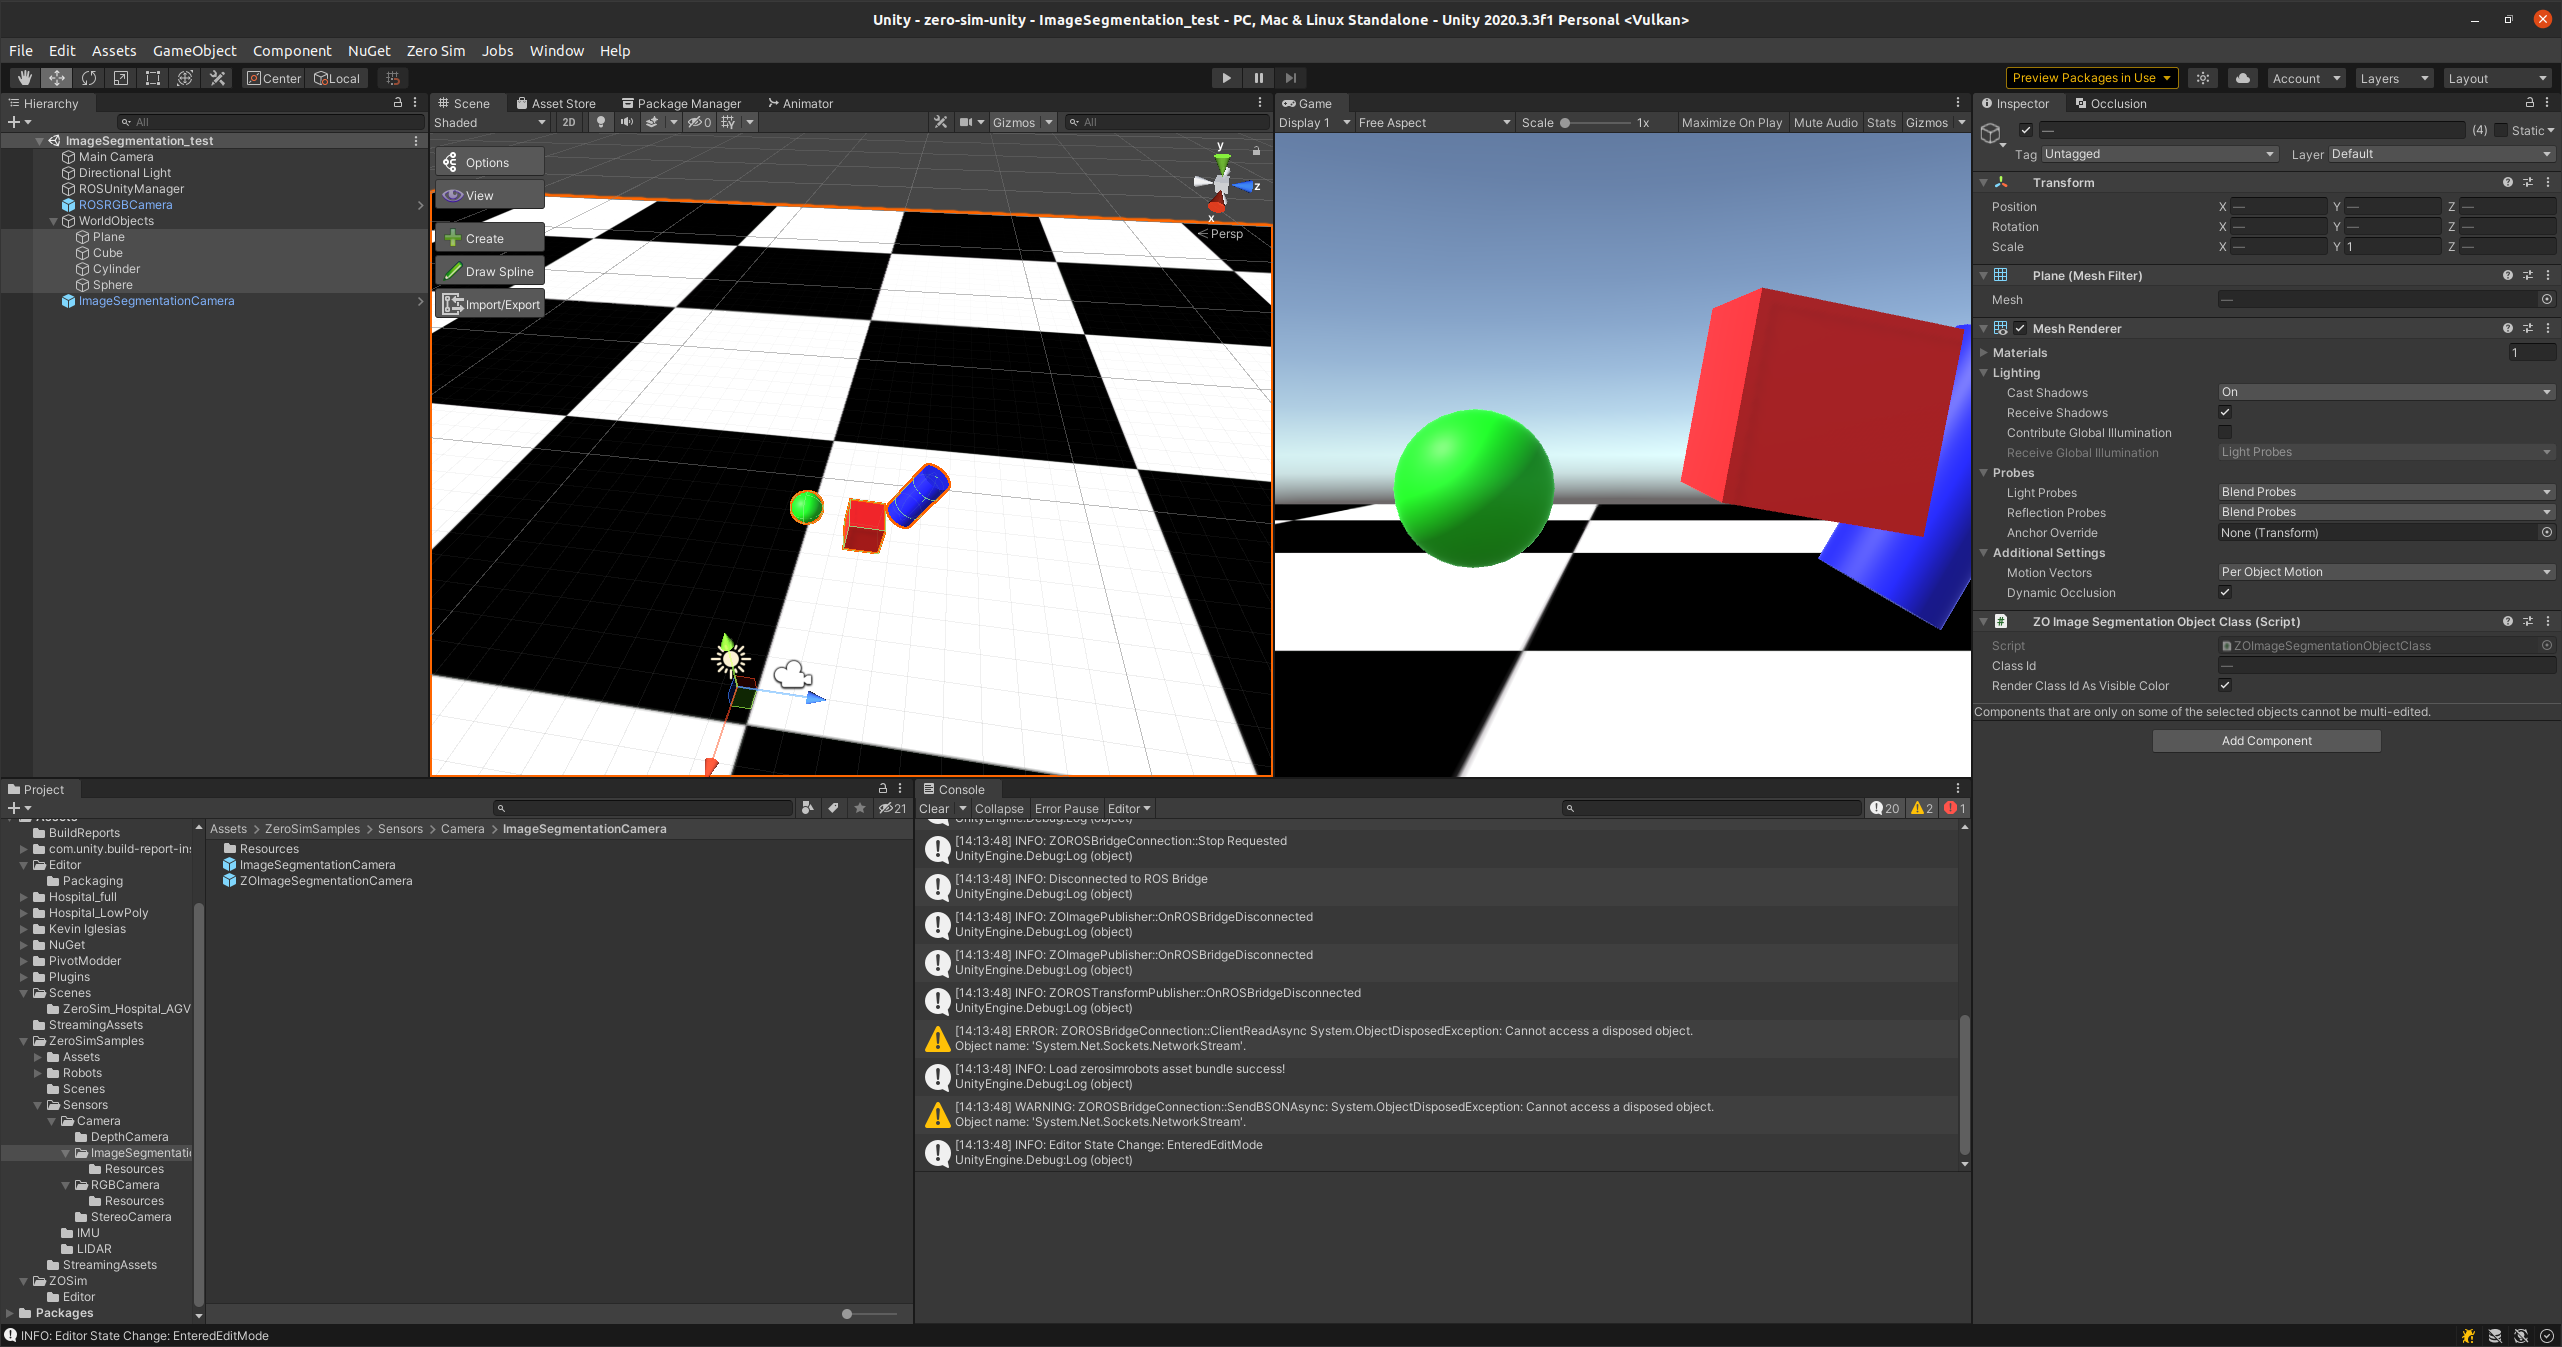Image resolution: width=2562 pixels, height=1347 pixels.
Task: Uncheck Receive Shadows checkbox
Action: pos(2225,412)
